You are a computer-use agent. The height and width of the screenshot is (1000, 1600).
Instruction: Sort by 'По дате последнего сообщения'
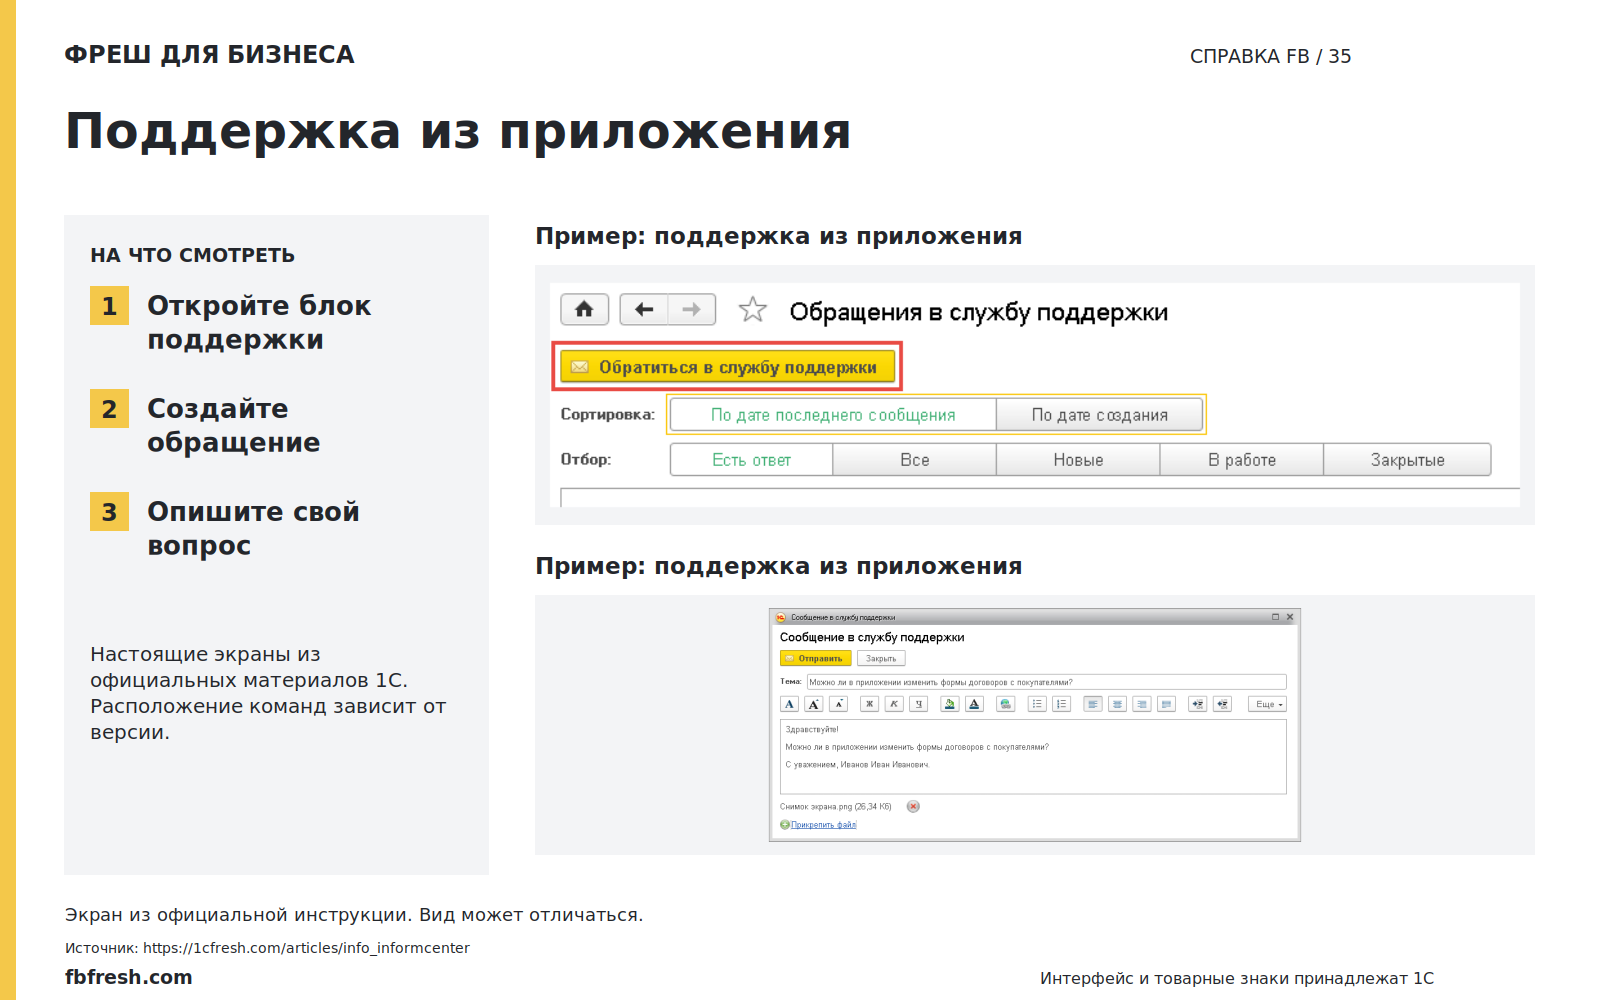pos(833,415)
